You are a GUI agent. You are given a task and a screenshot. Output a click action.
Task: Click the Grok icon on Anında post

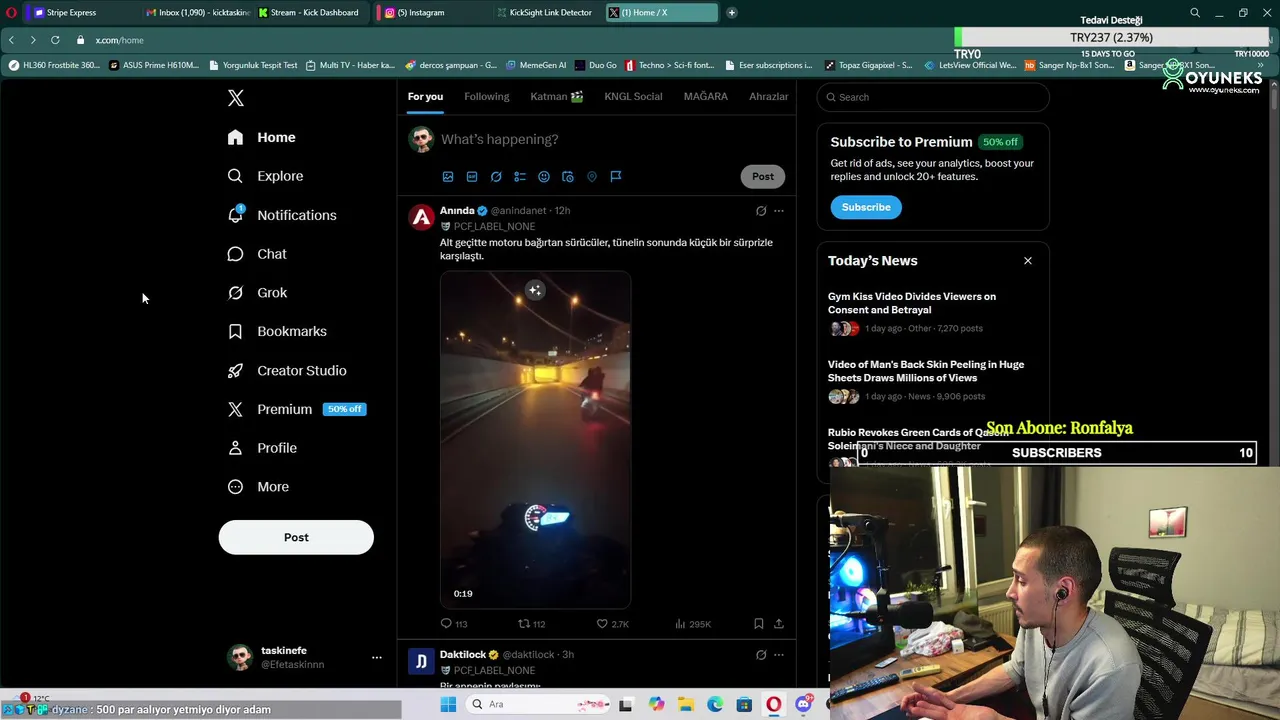point(761,211)
